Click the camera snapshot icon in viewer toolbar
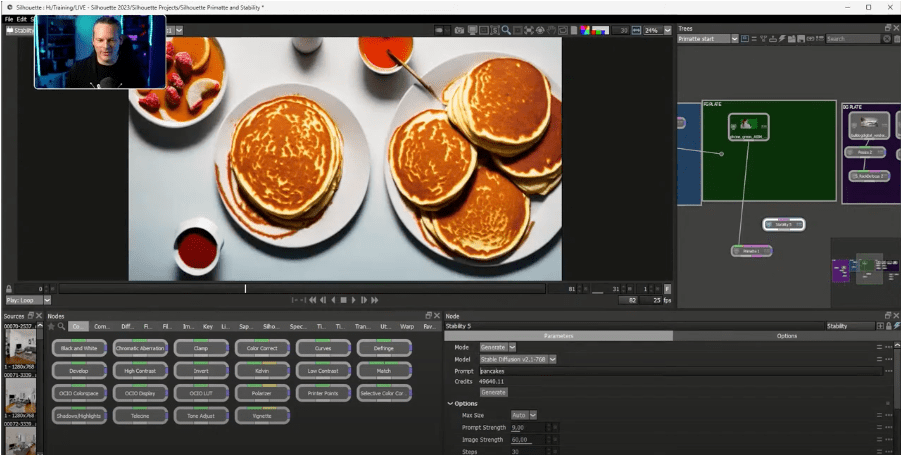 tap(459, 30)
